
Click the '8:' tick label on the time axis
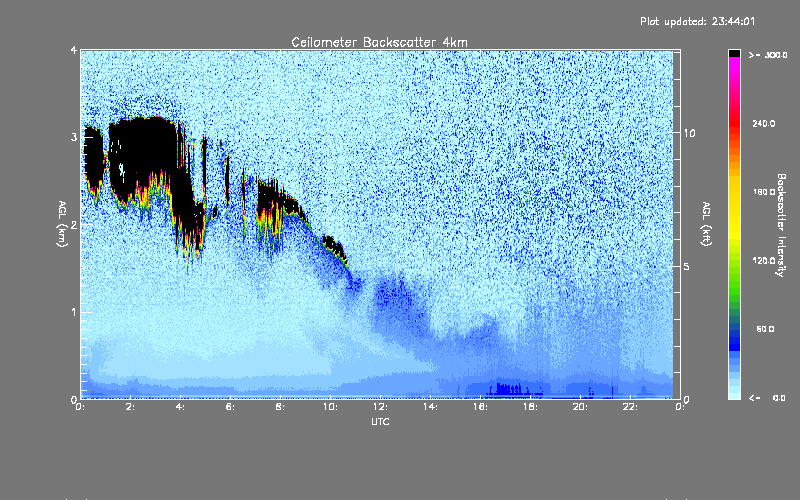coord(280,407)
